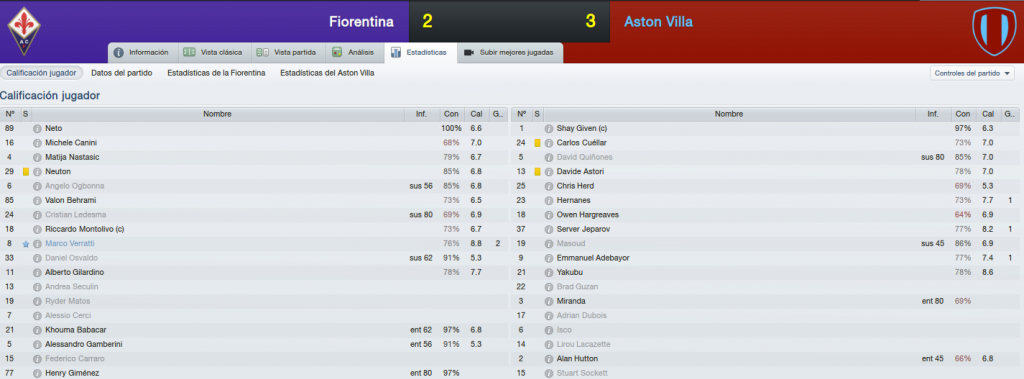The height and width of the screenshot is (379, 1024).
Task: Sort Fiorentina table by Cal column
Action: tap(476, 114)
